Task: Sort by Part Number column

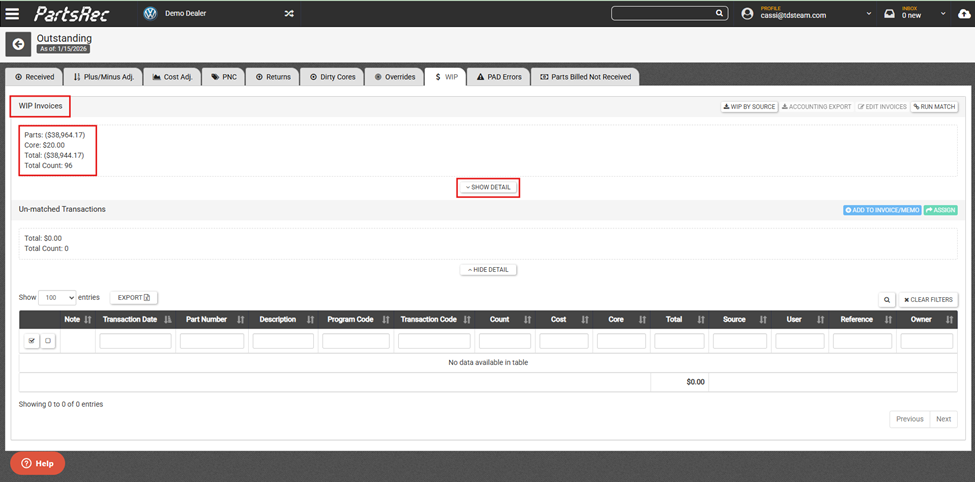Action: point(241,320)
